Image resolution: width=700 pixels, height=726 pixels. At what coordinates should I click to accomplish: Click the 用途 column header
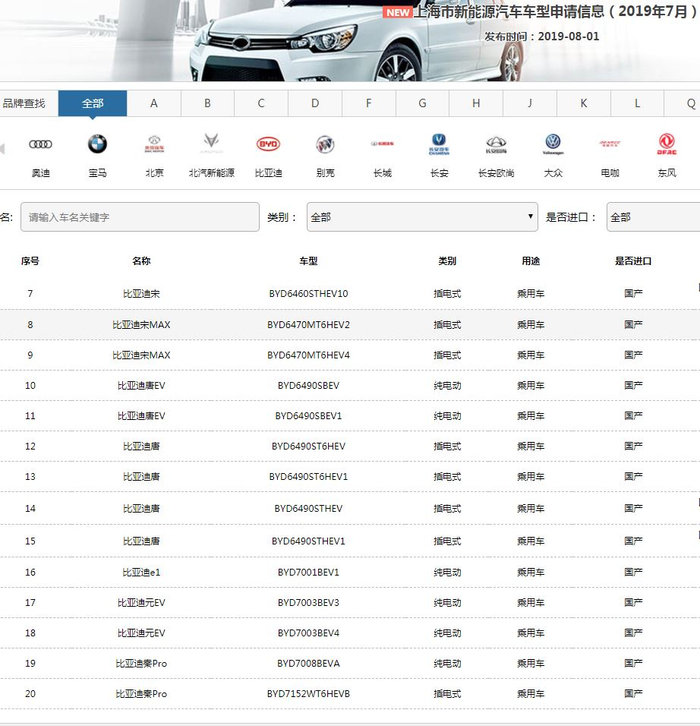coord(531,261)
